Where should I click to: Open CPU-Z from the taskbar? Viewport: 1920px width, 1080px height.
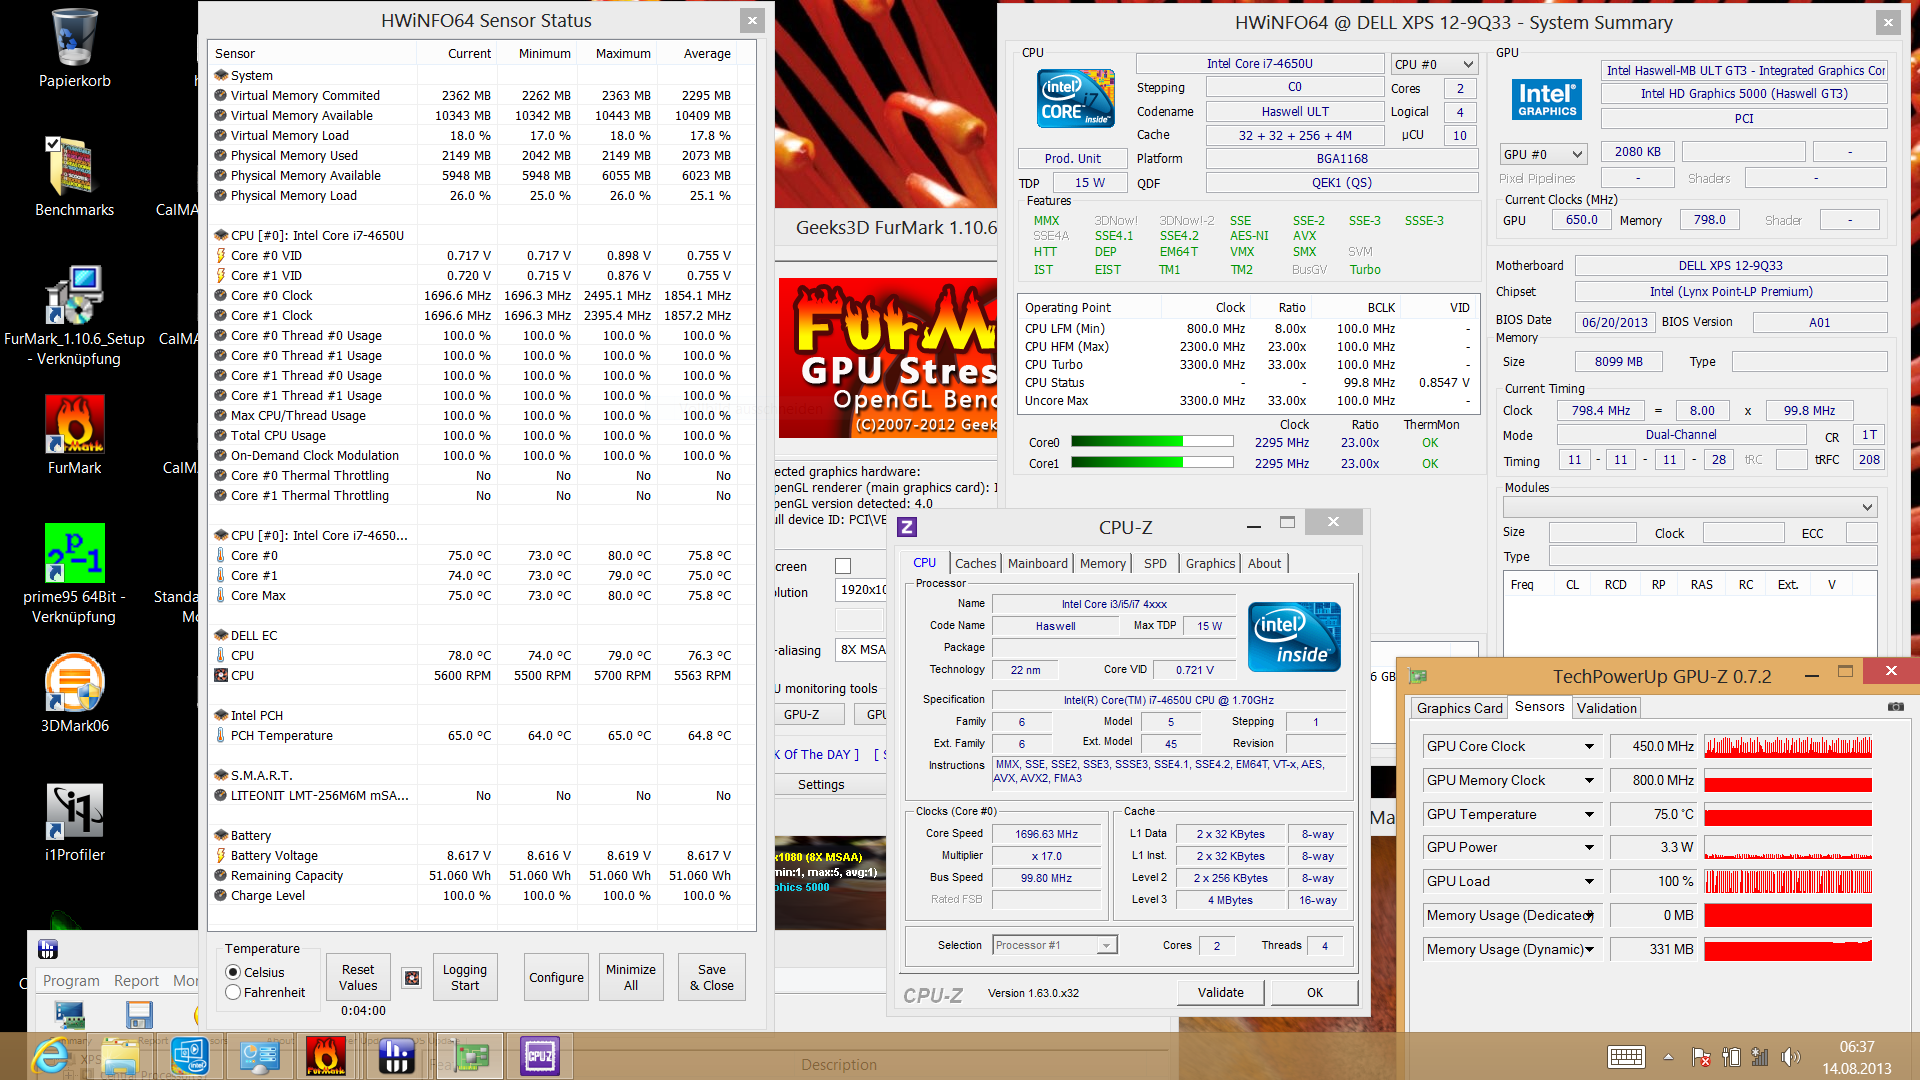[539, 1056]
